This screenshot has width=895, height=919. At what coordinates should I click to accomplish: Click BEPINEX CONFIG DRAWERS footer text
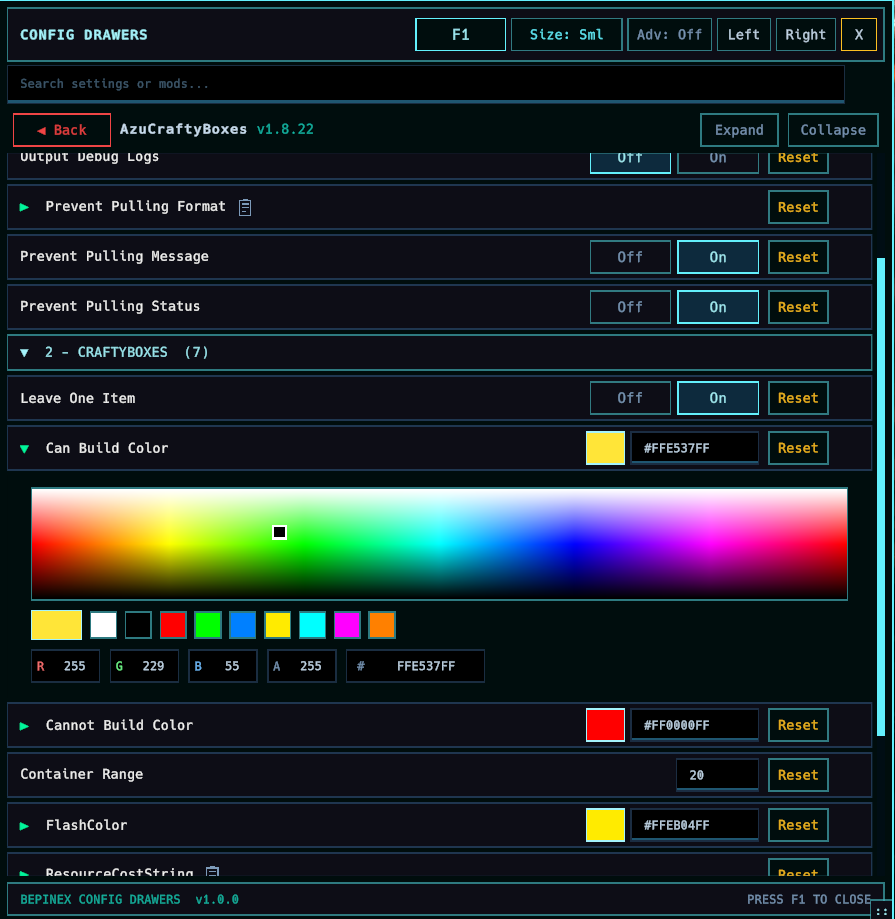(100, 899)
